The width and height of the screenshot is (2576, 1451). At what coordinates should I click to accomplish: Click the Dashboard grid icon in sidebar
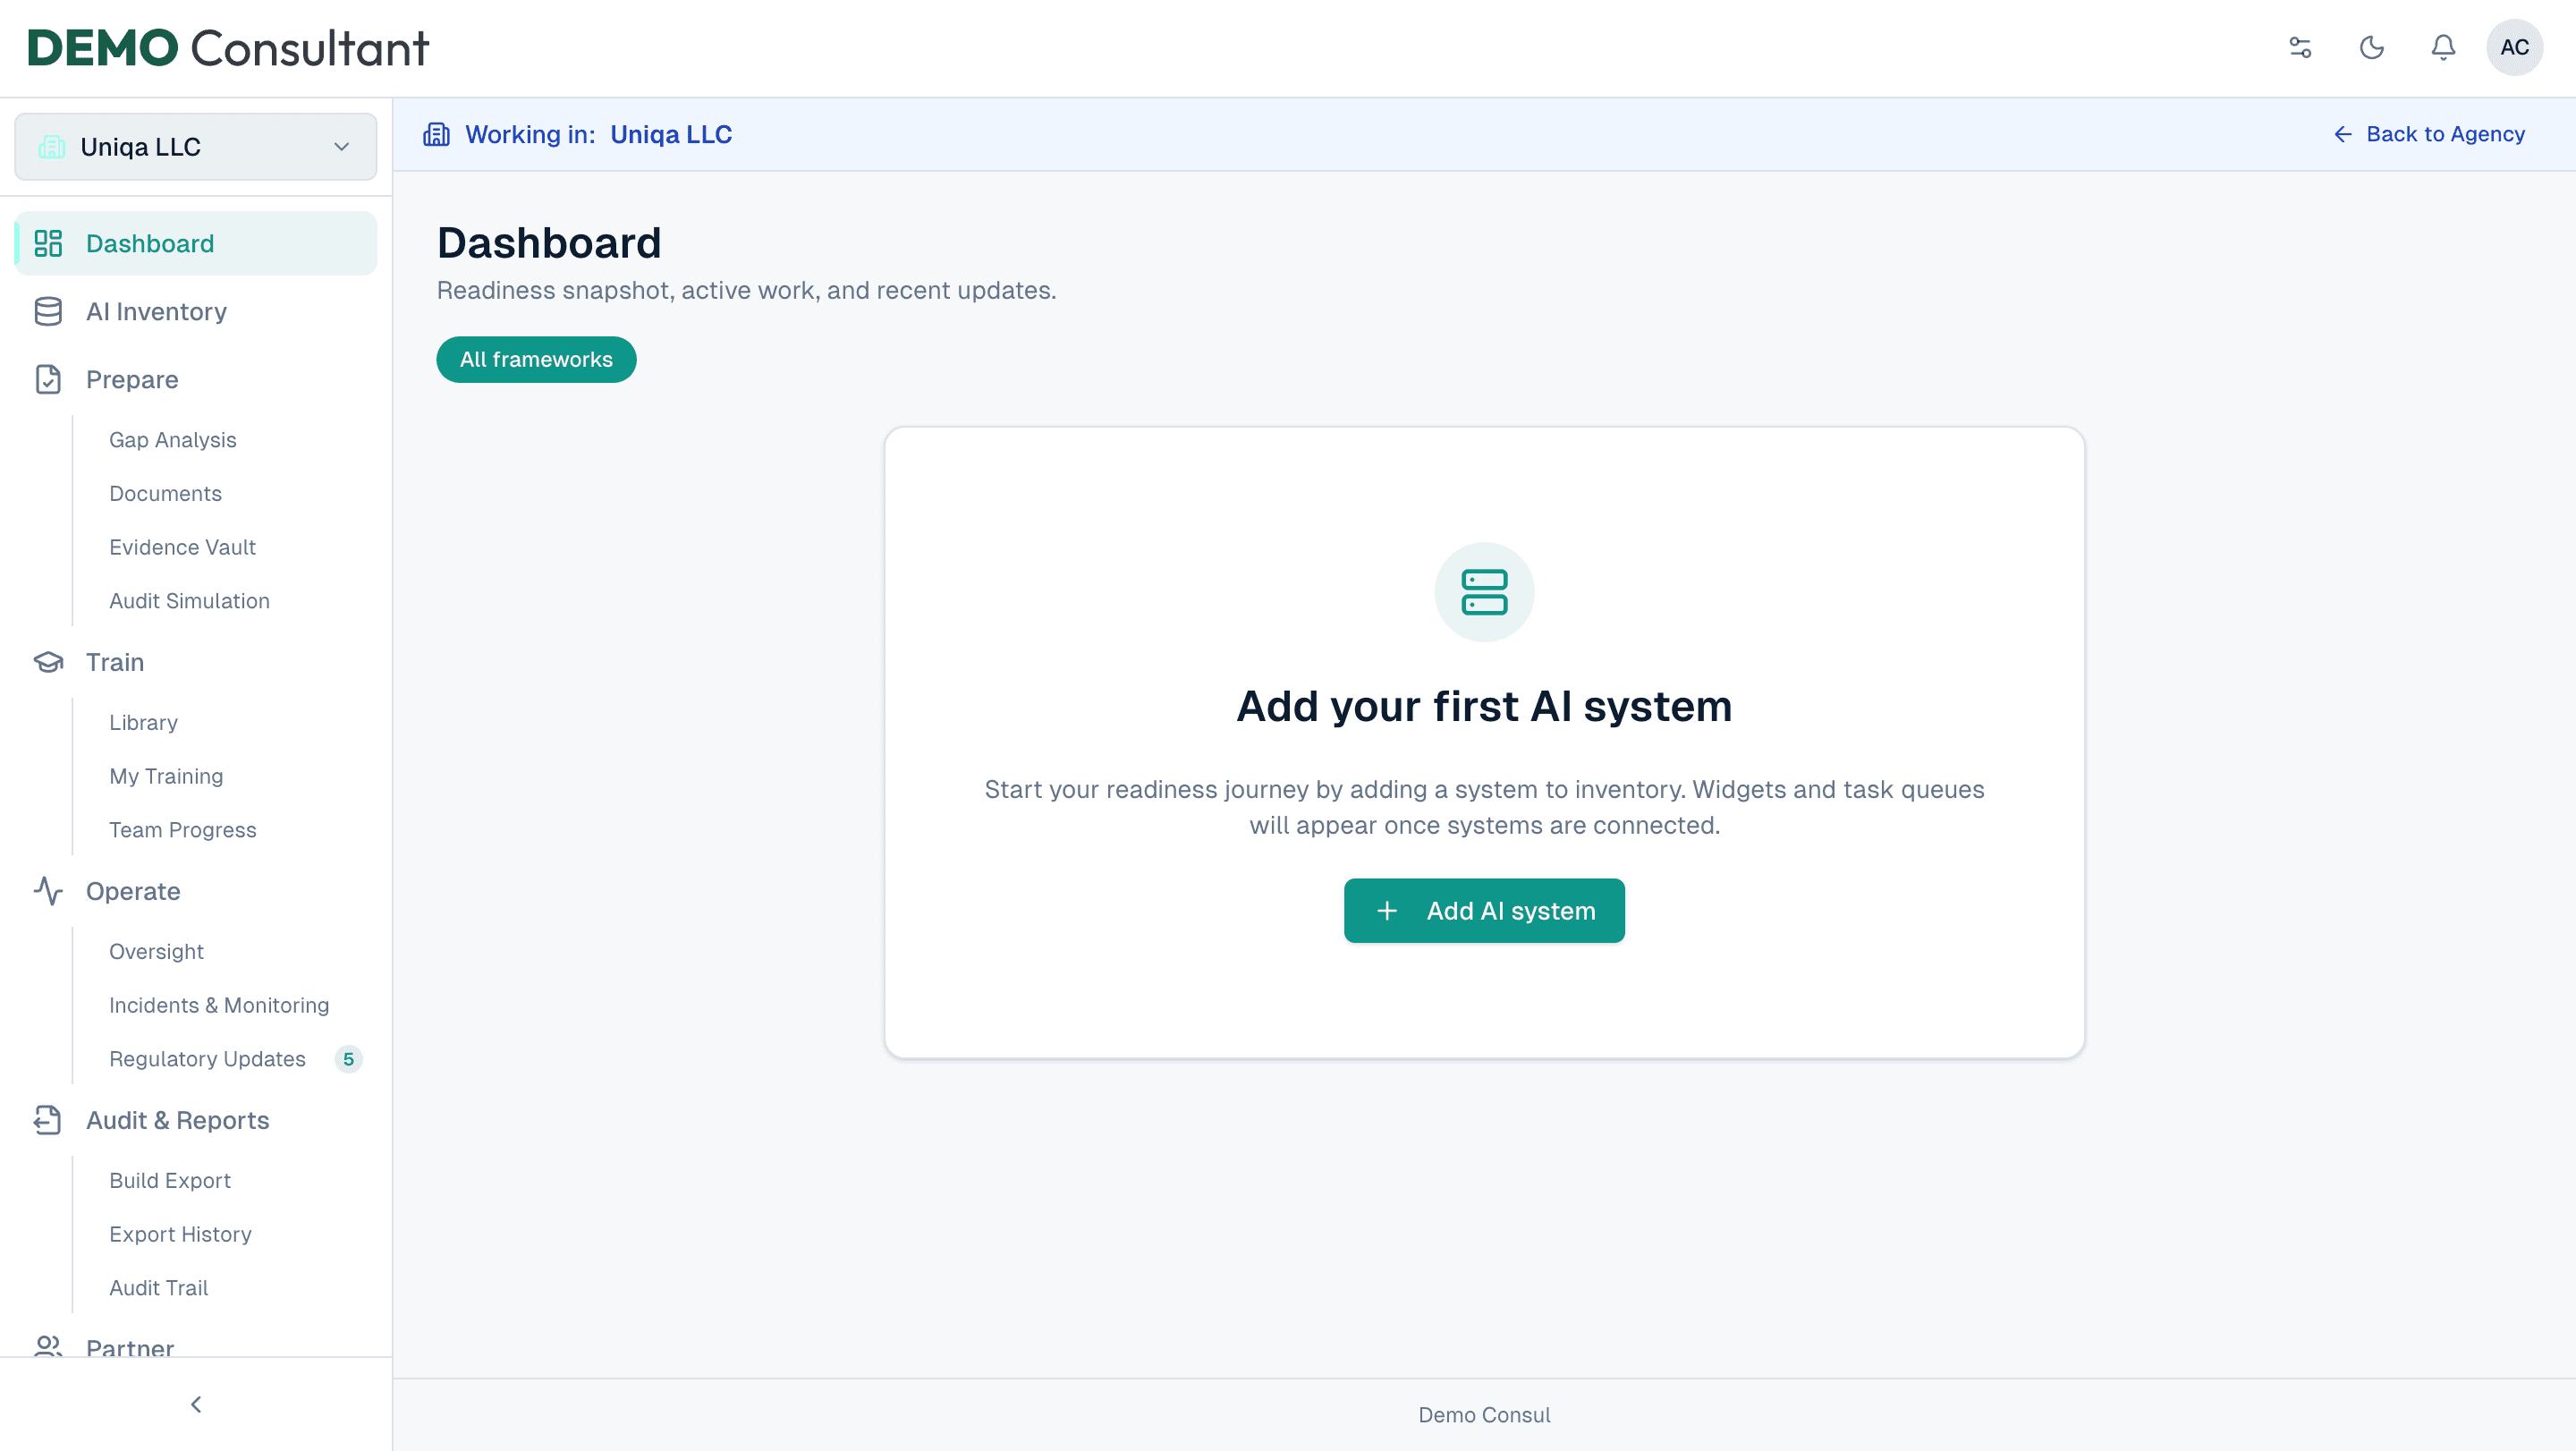click(x=48, y=243)
